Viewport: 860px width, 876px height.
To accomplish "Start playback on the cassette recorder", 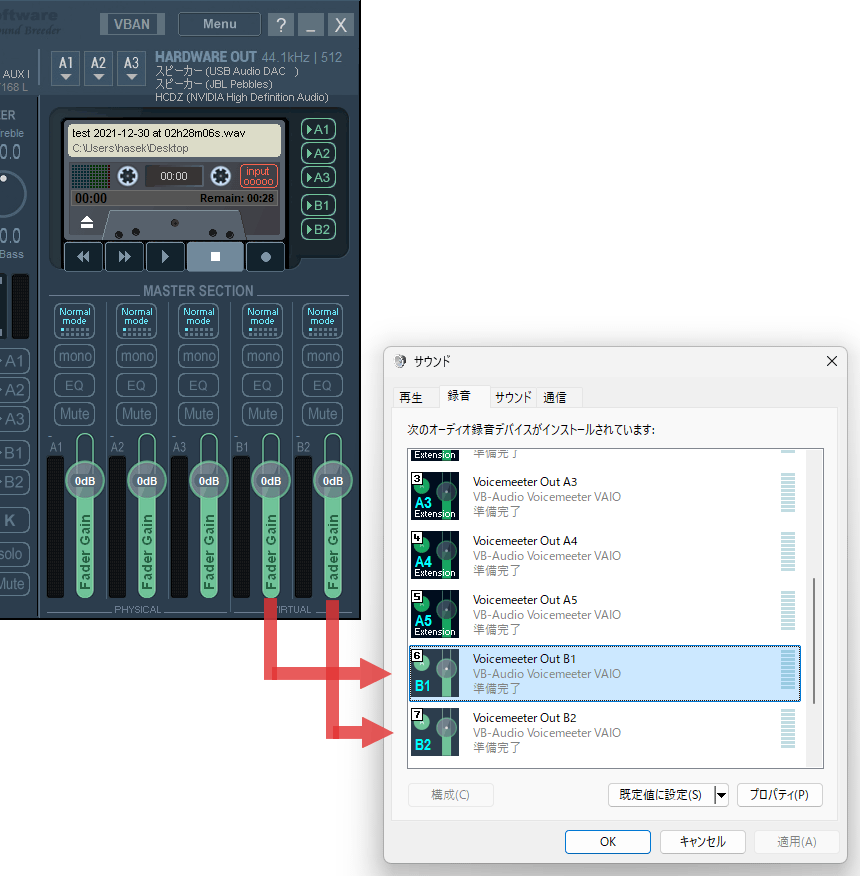I will point(165,257).
